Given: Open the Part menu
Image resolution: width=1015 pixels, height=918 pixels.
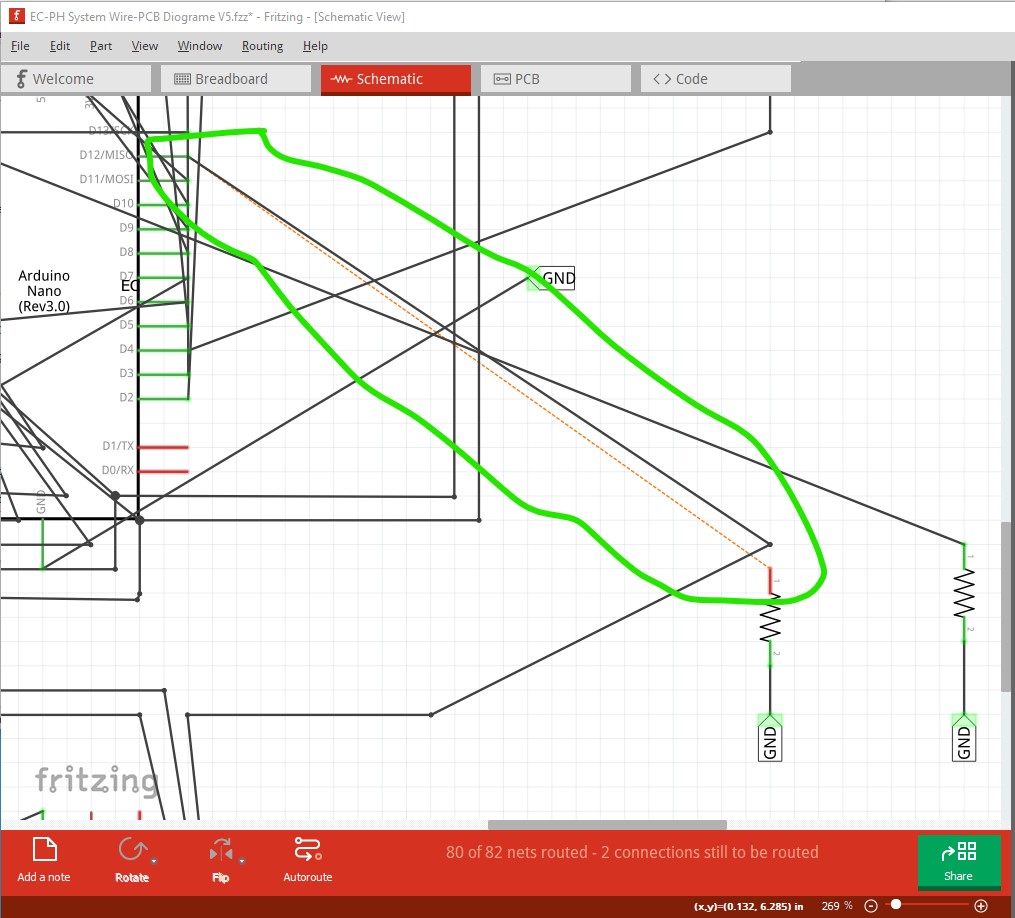Looking at the screenshot, I should point(100,45).
